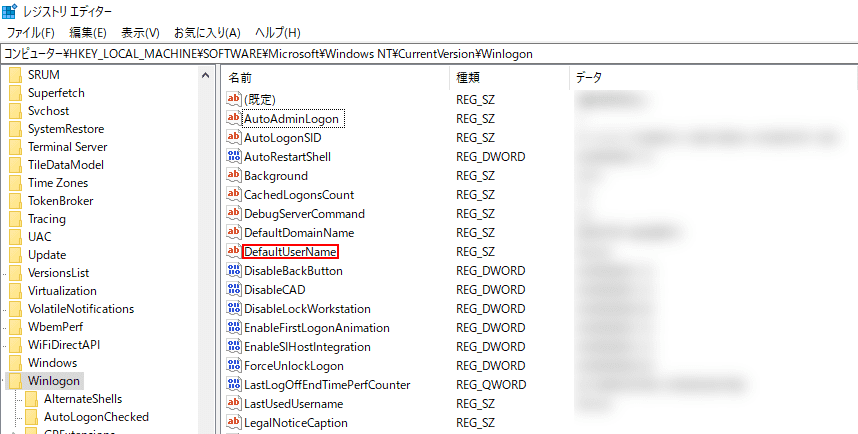Click REG_QWORD type of LastLogOffEndTimePerfCounter
858x434 pixels.
tap(491, 384)
